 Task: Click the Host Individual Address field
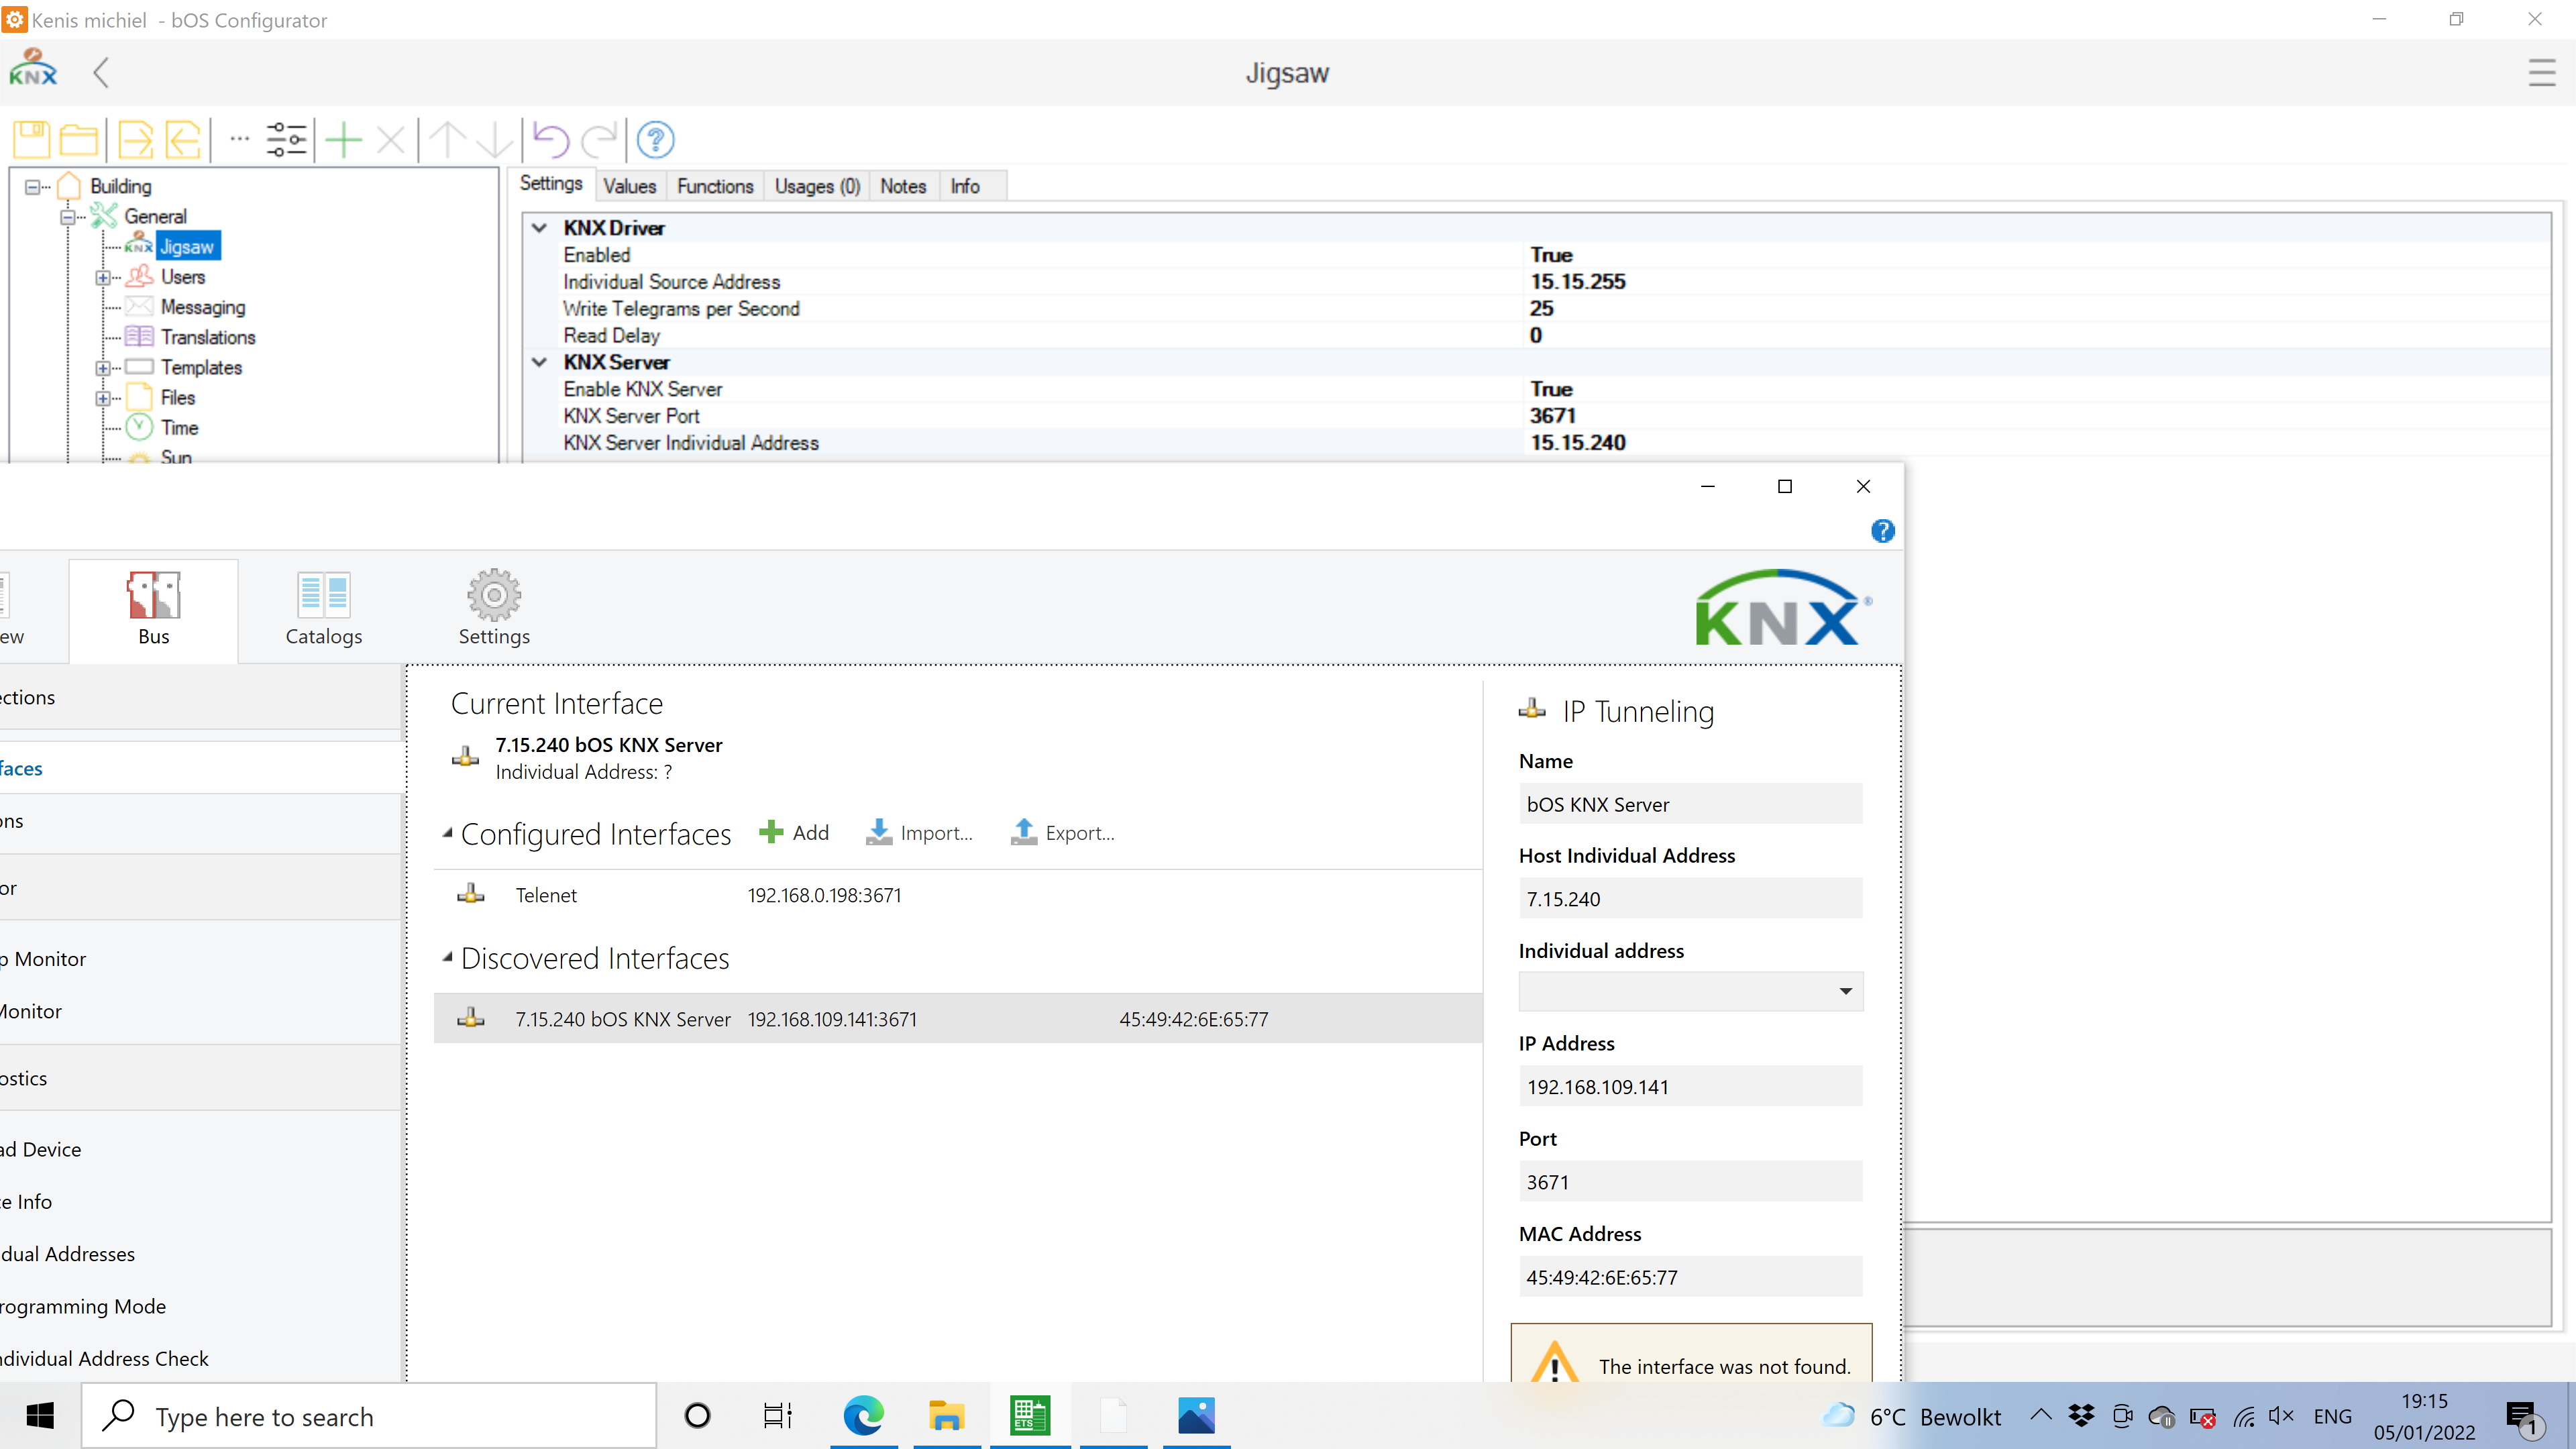coord(1690,898)
